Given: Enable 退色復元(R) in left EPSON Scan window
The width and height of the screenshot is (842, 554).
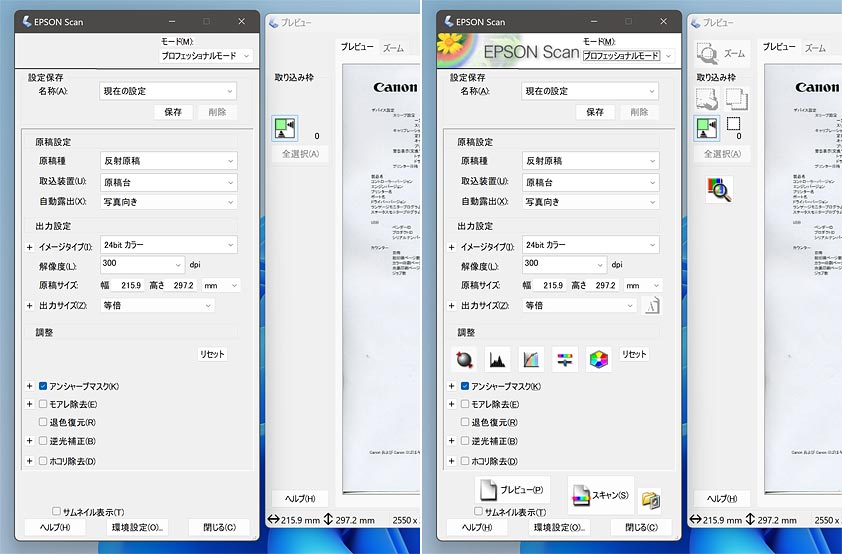Looking at the screenshot, I should coord(43,422).
